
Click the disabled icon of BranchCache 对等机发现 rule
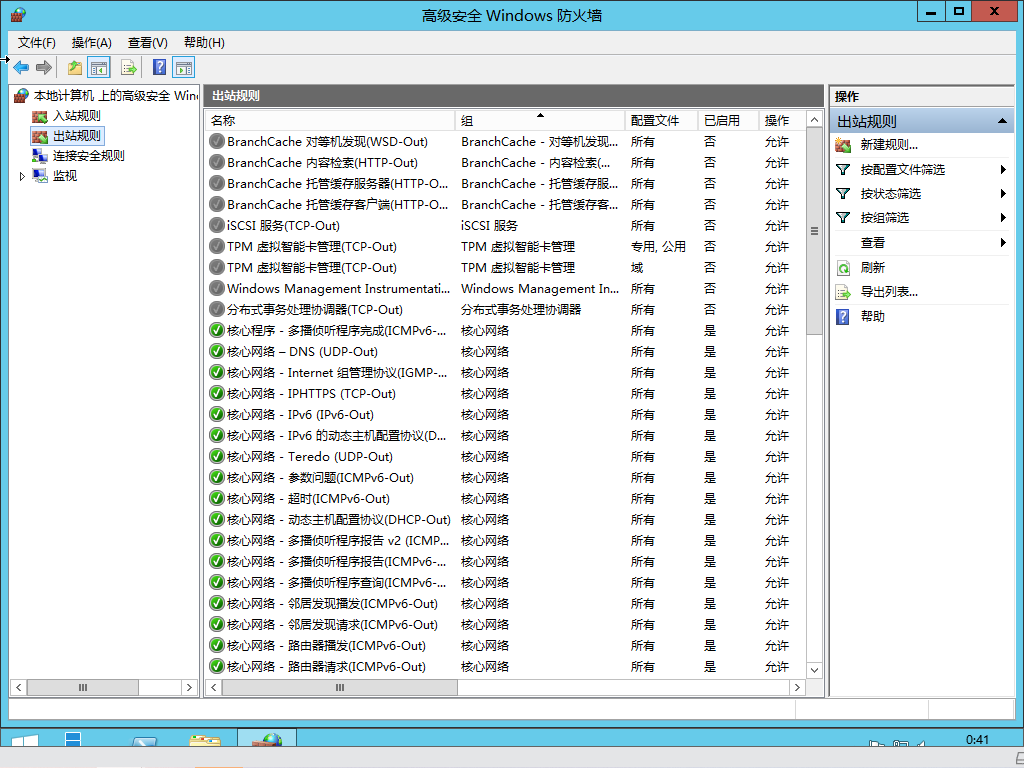click(217, 142)
